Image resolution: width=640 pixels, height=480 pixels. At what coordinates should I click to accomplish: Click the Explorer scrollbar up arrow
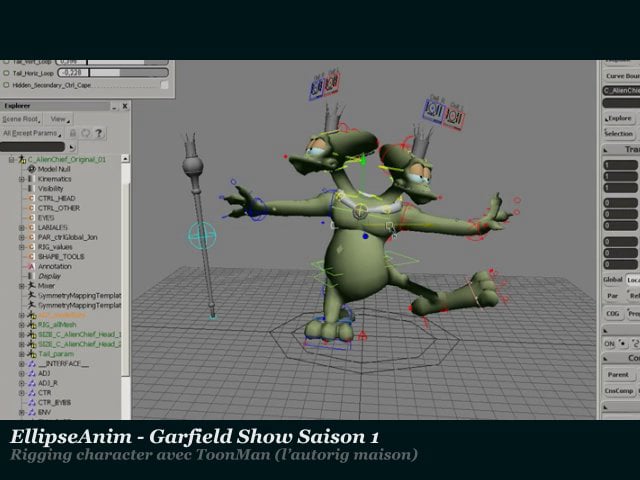(x=125, y=158)
